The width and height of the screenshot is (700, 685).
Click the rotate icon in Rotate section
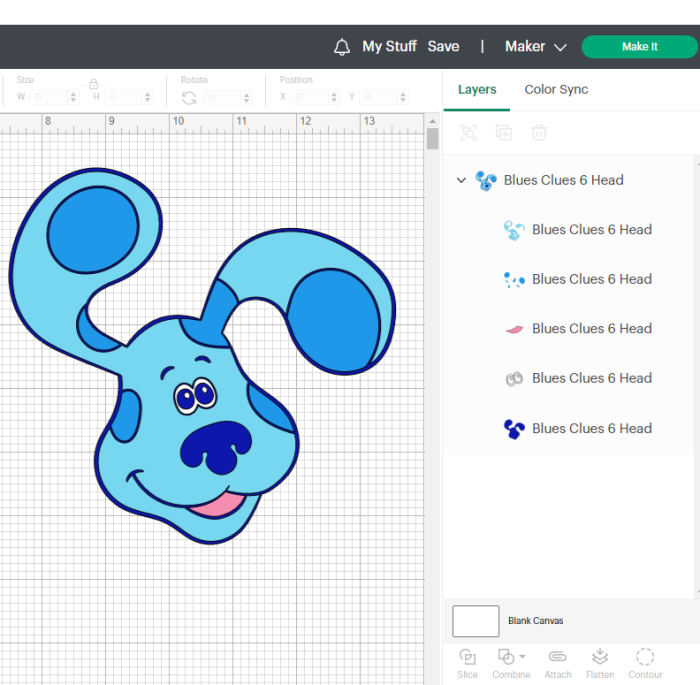(x=189, y=98)
